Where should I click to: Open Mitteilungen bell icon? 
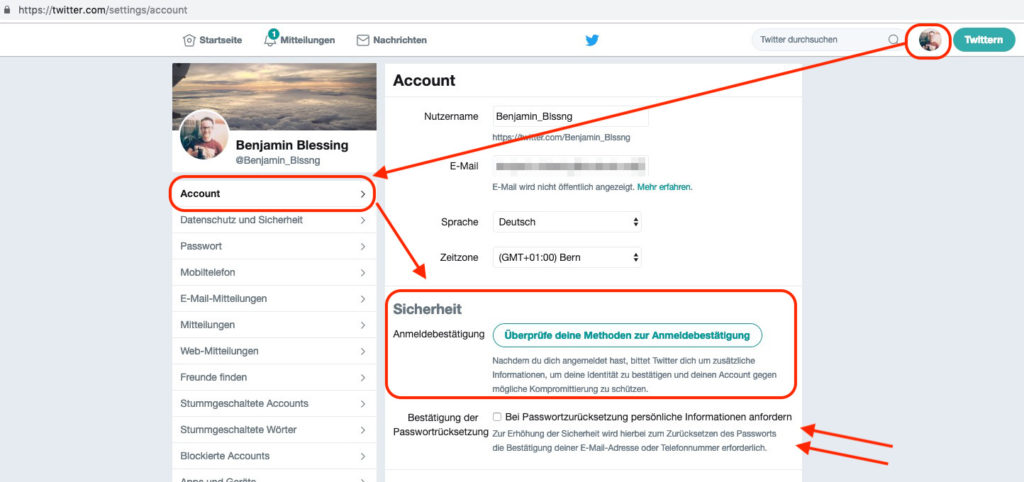click(x=271, y=39)
